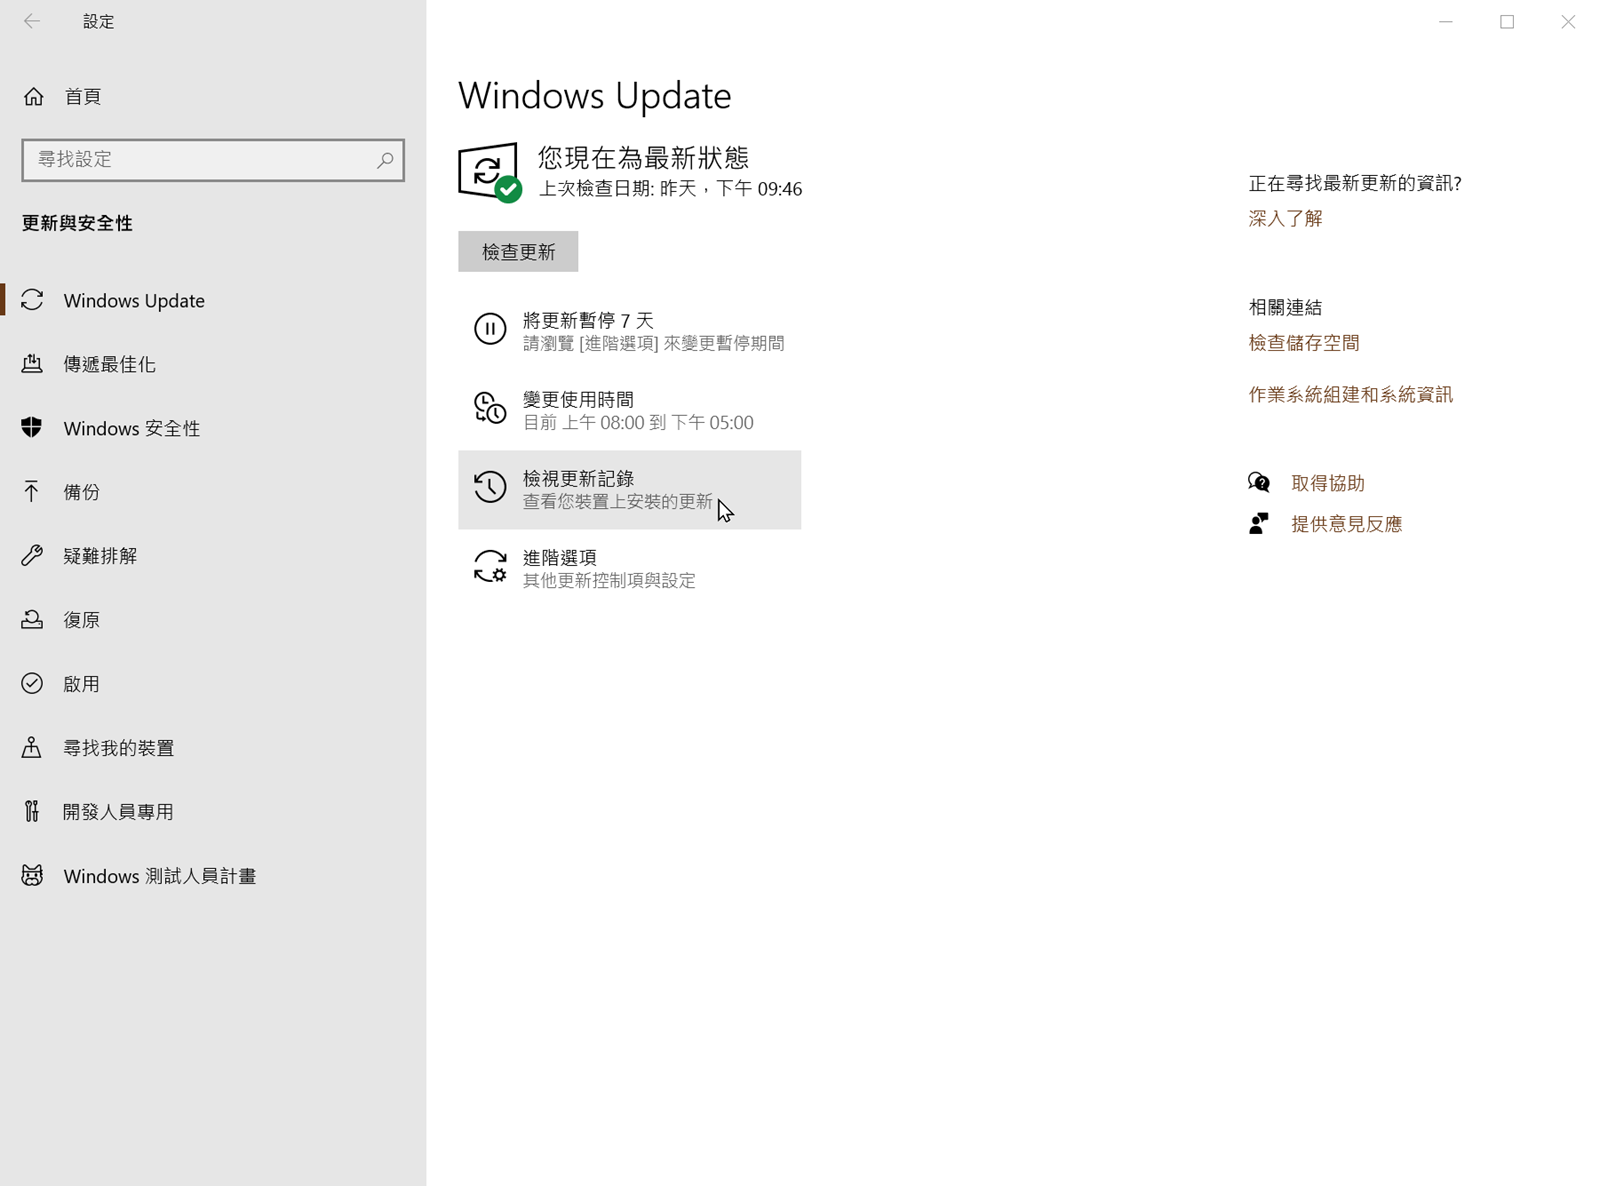
Task: Select 備份 in the sidebar
Action: [82, 492]
